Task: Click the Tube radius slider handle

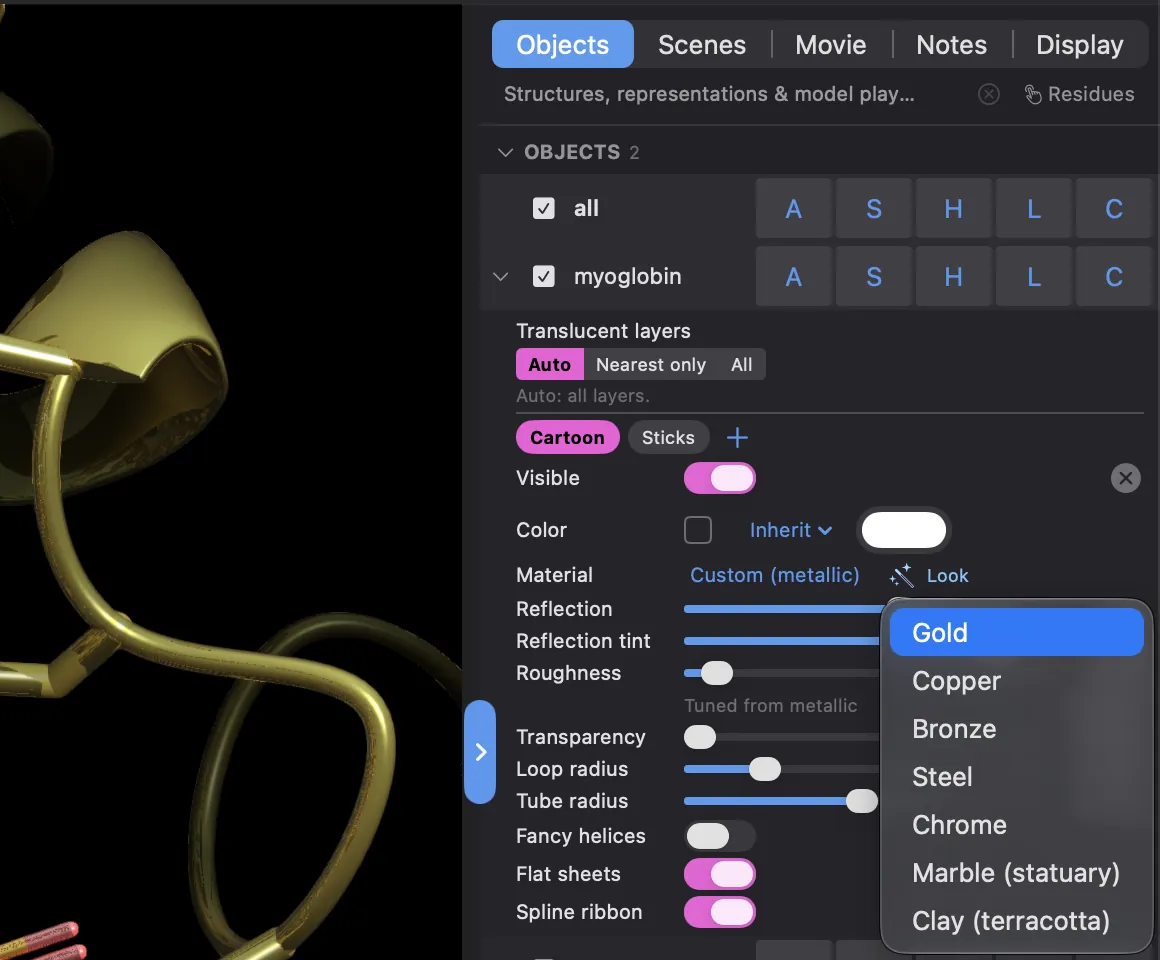Action: pyautogui.click(x=861, y=801)
